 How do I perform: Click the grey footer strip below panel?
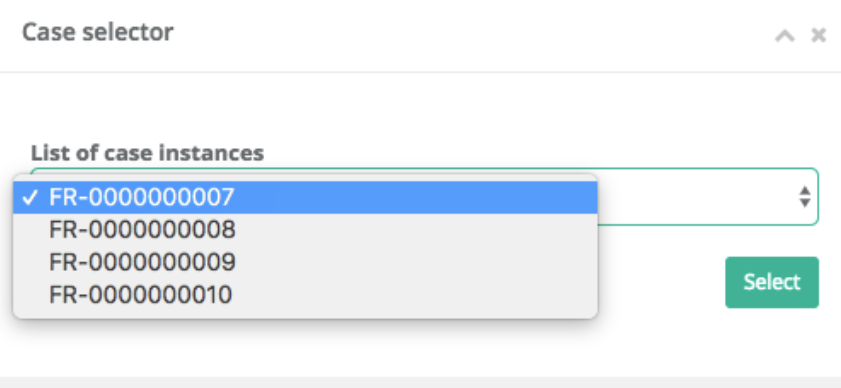420,382
